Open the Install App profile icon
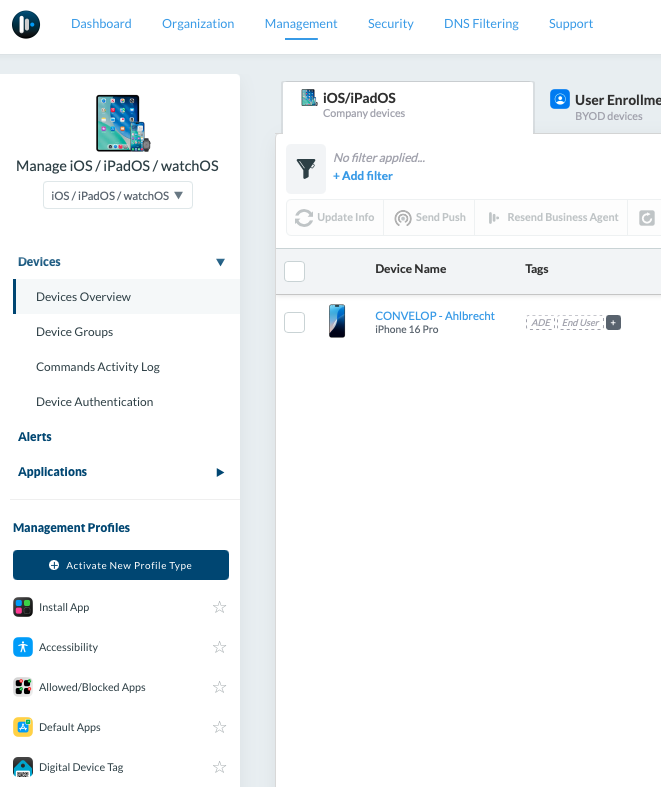The width and height of the screenshot is (661, 787). 23,607
